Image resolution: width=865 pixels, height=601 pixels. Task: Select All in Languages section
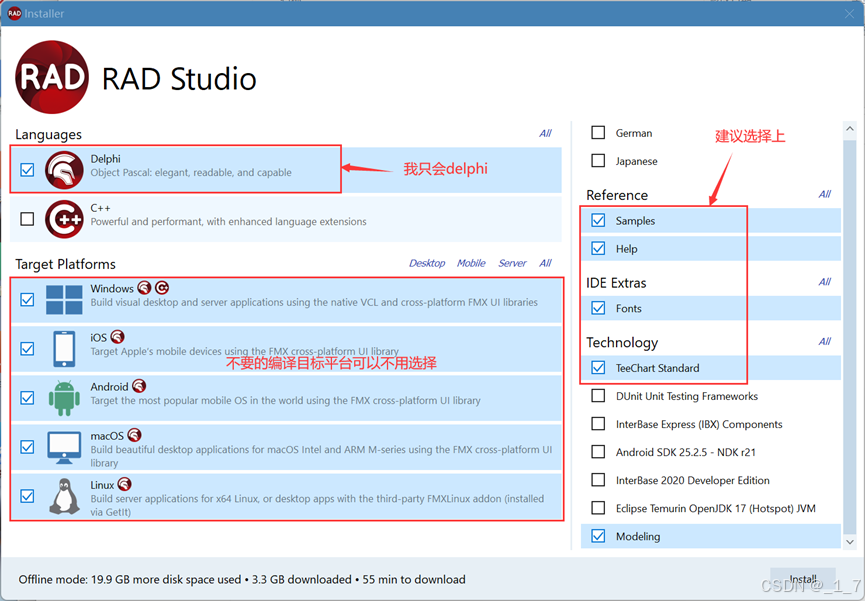545,133
